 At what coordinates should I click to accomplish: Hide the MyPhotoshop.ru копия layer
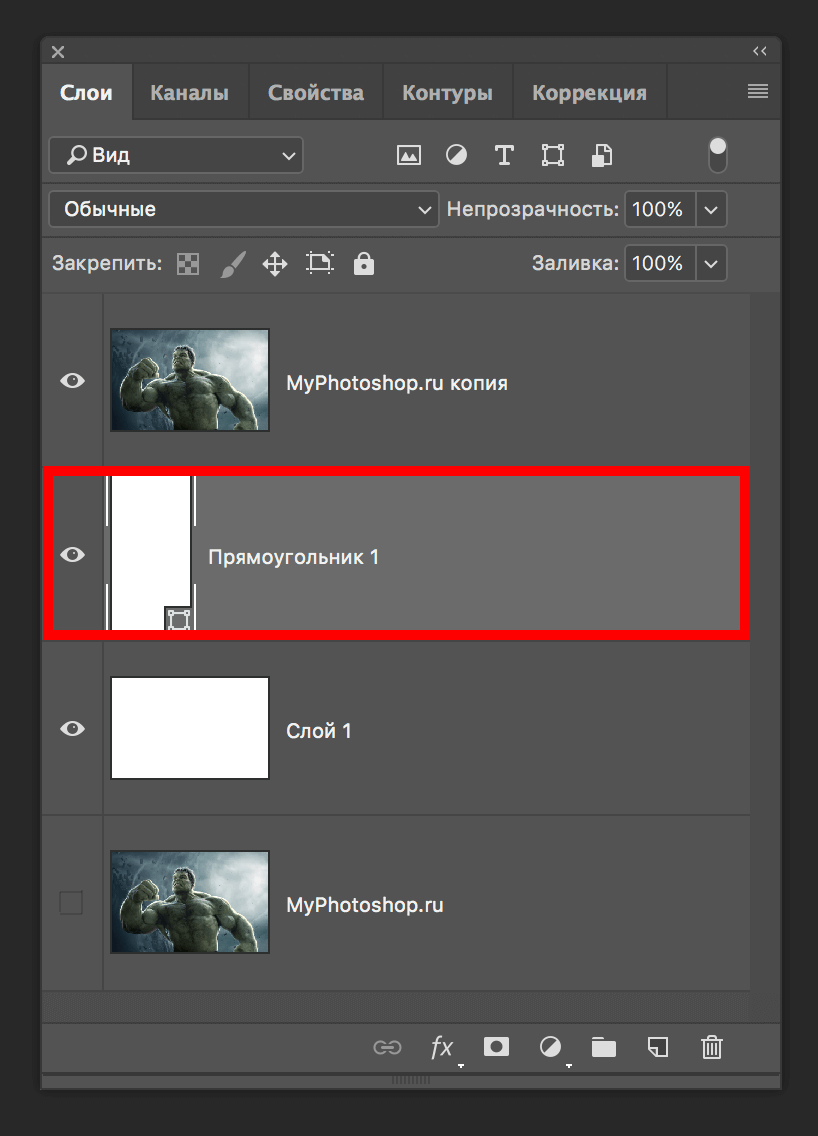pos(72,381)
